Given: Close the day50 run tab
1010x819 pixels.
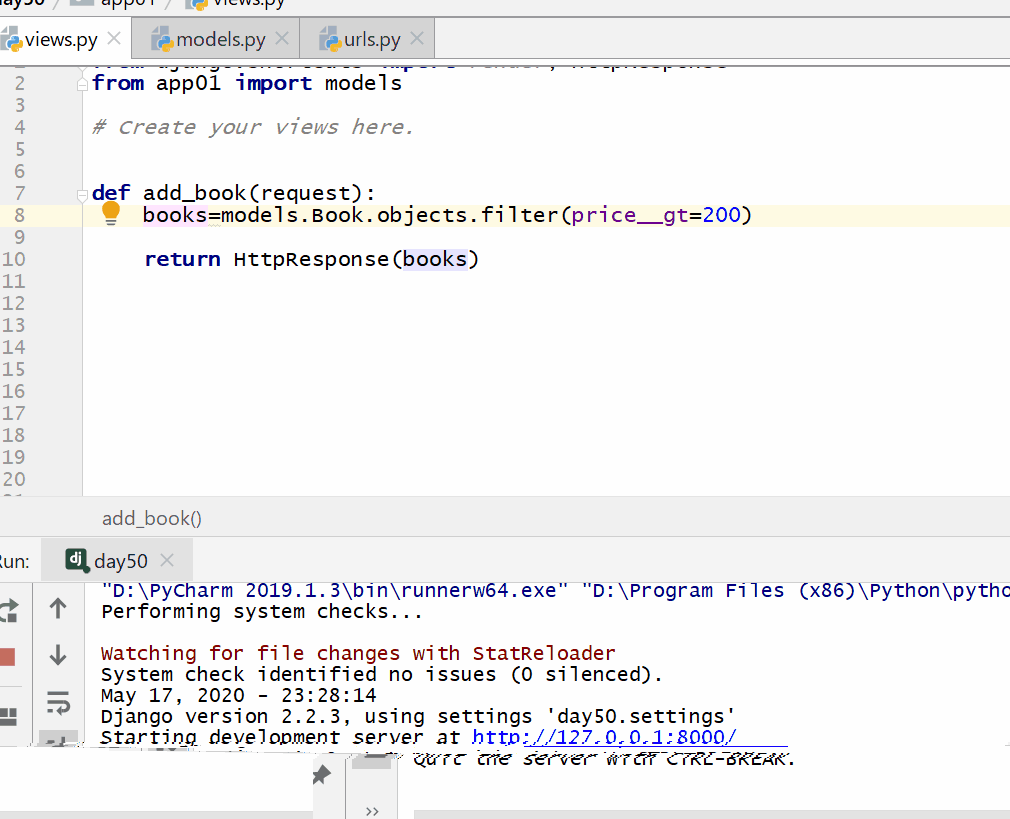Looking at the screenshot, I should tap(167, 560).
